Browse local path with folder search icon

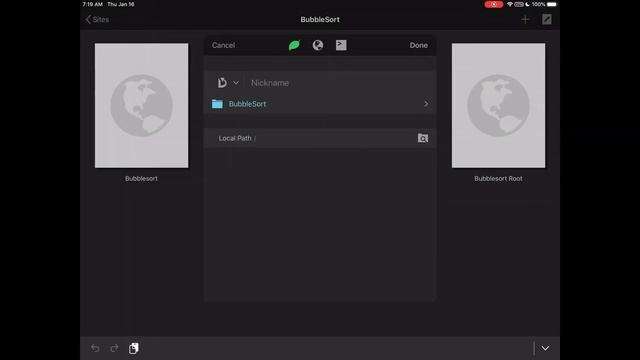[423, 138]
